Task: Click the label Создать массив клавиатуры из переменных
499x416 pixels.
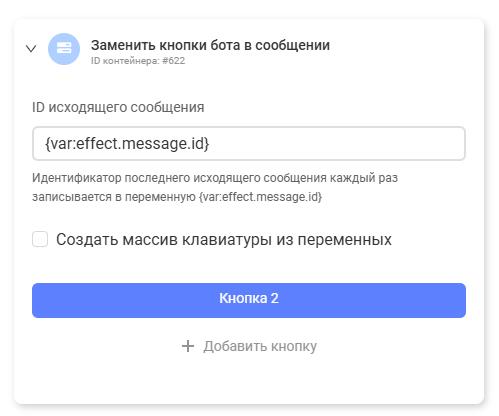Action: point(224,239)
